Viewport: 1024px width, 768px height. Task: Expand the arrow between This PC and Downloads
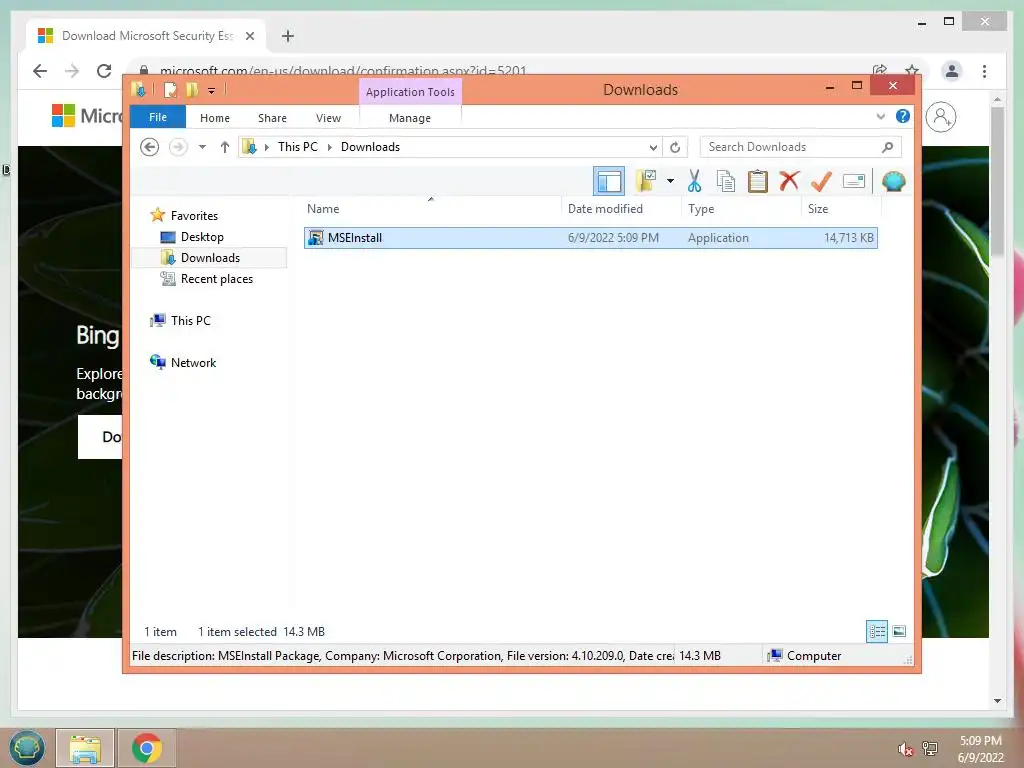pyautogui.click(x=329, y=147)
